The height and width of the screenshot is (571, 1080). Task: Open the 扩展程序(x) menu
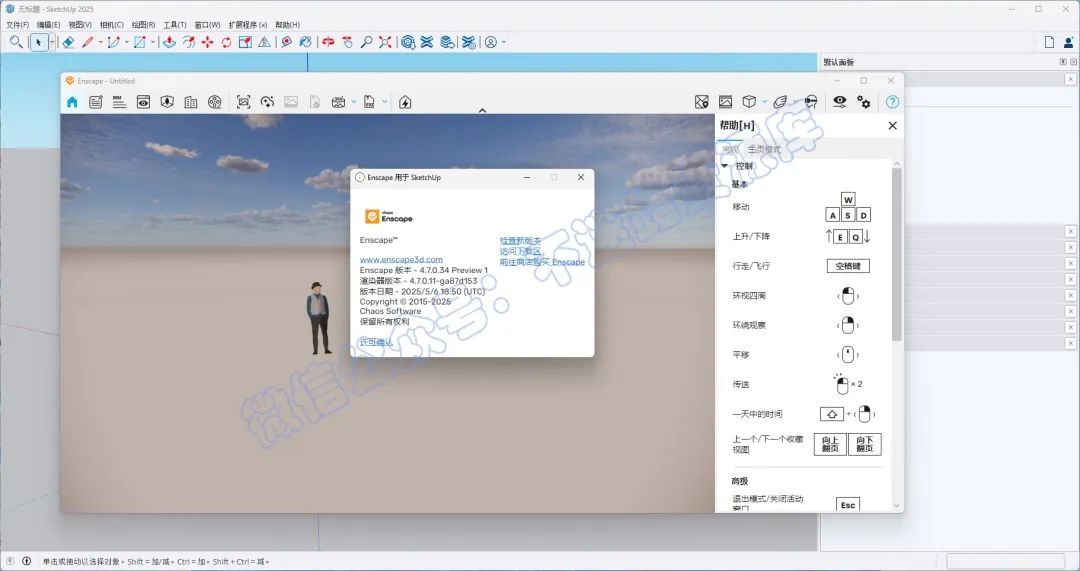tap(248, 25)
